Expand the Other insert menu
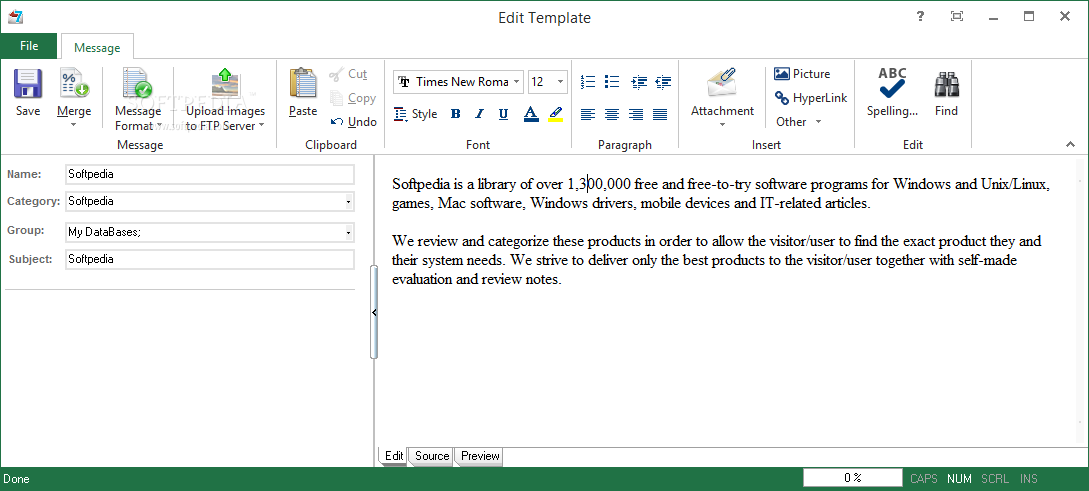 coord(799,122)
